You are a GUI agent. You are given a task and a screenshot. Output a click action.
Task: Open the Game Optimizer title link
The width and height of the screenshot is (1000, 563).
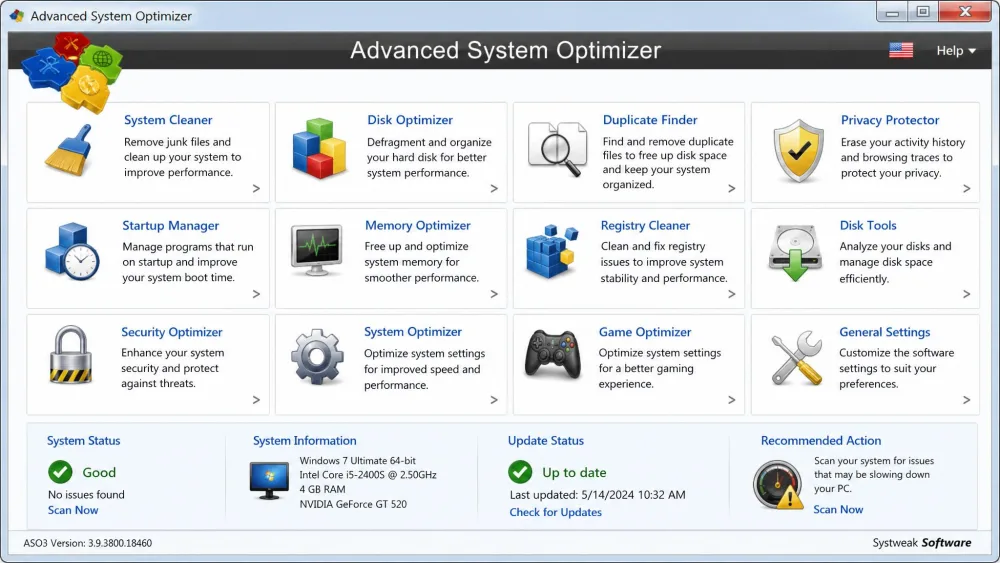click(645, 332)
